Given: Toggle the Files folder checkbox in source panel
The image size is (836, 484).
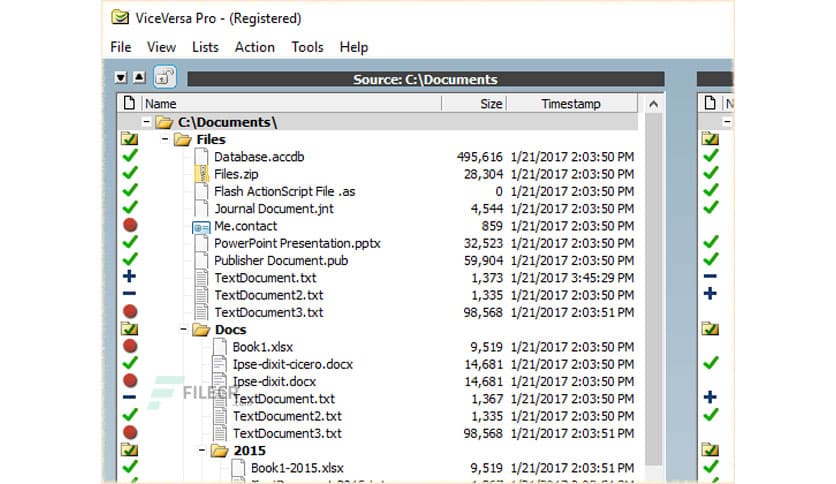Looking at the screenshot, I should point(129,139).
